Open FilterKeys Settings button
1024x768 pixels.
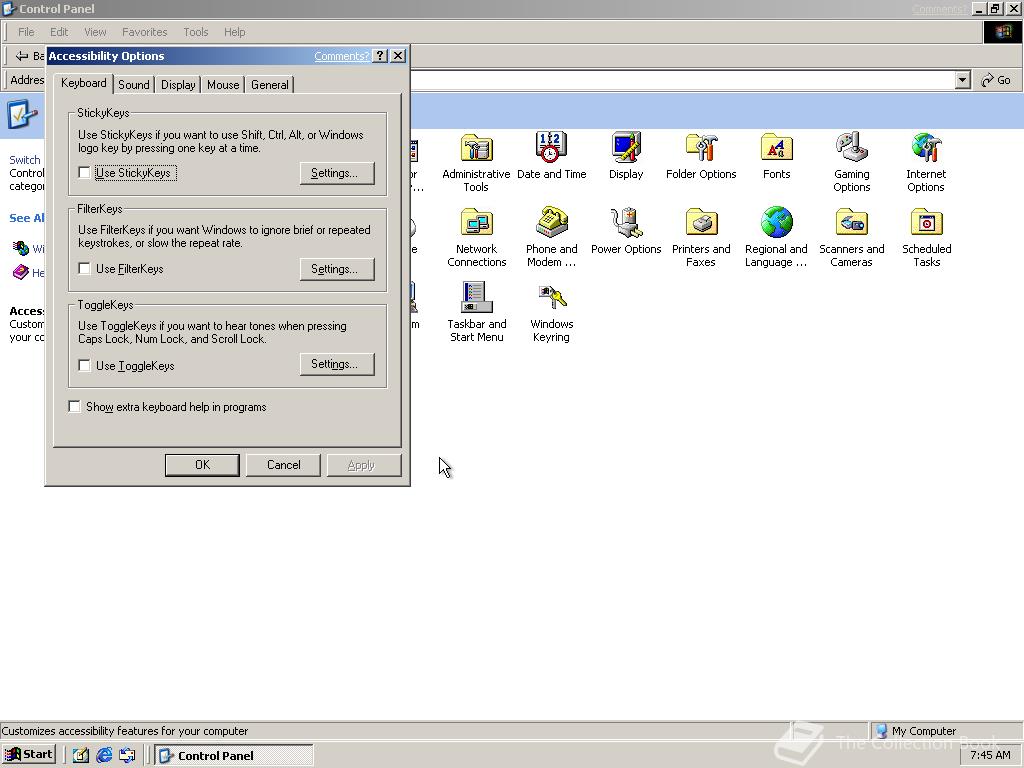click(x=337, y=269)
